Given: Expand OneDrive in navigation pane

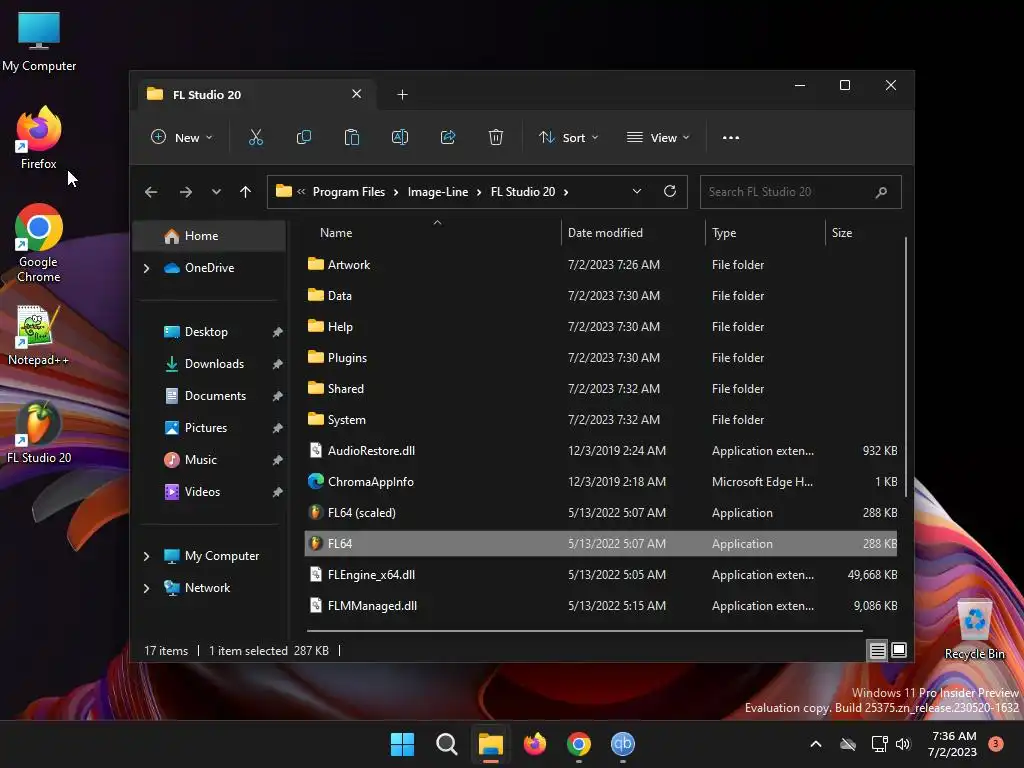Looking at the screenshot, I should click(x=147, y=268).
